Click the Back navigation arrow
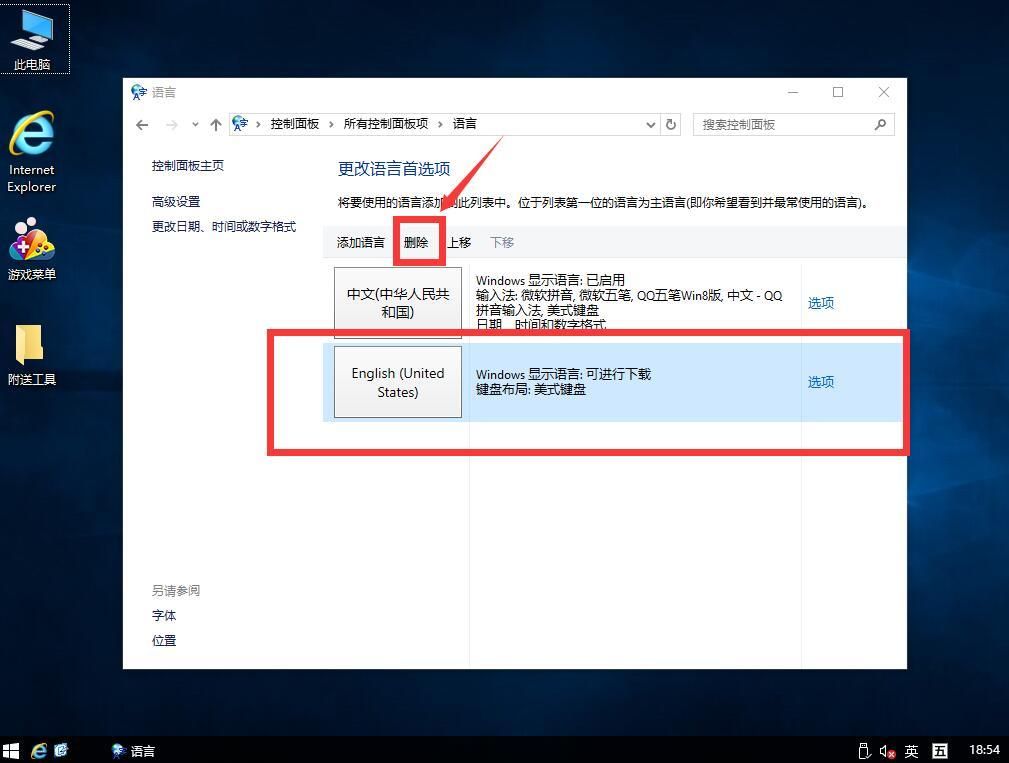The image size is (1009, 763). tap(142, 124)
